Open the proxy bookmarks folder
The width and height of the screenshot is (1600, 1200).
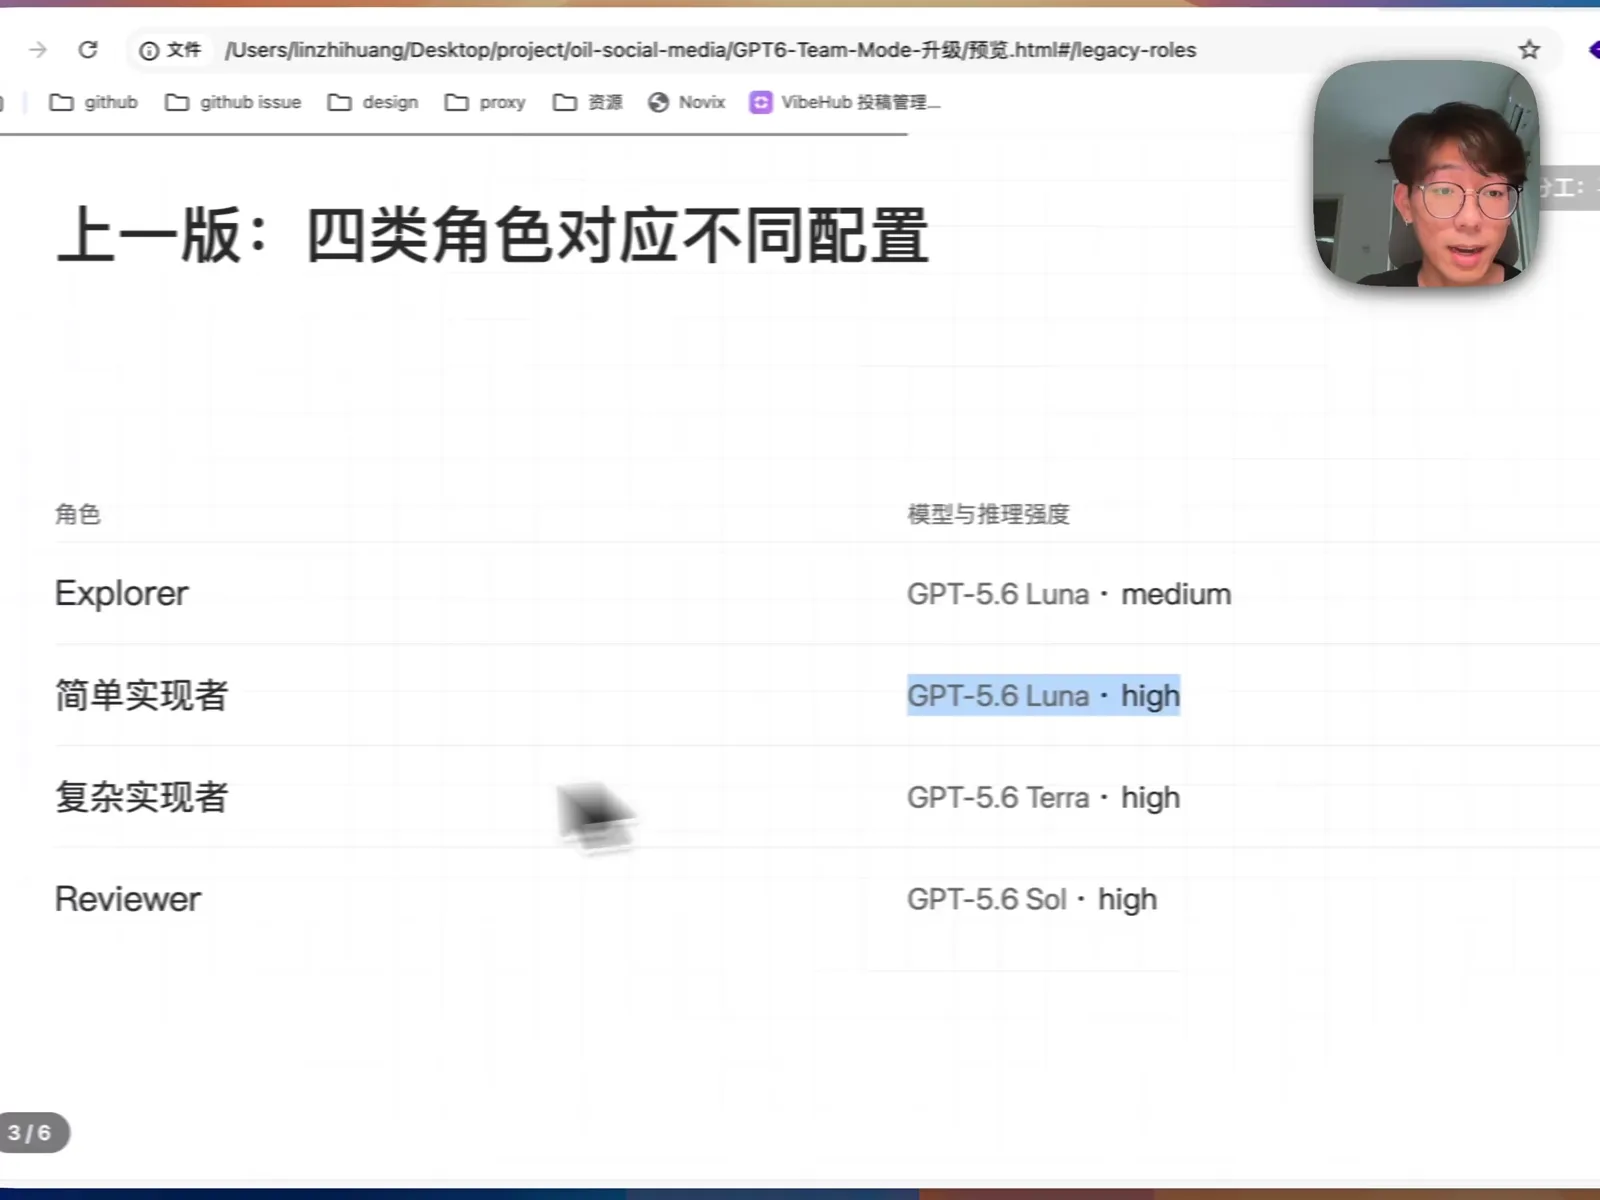pos(485,102)
